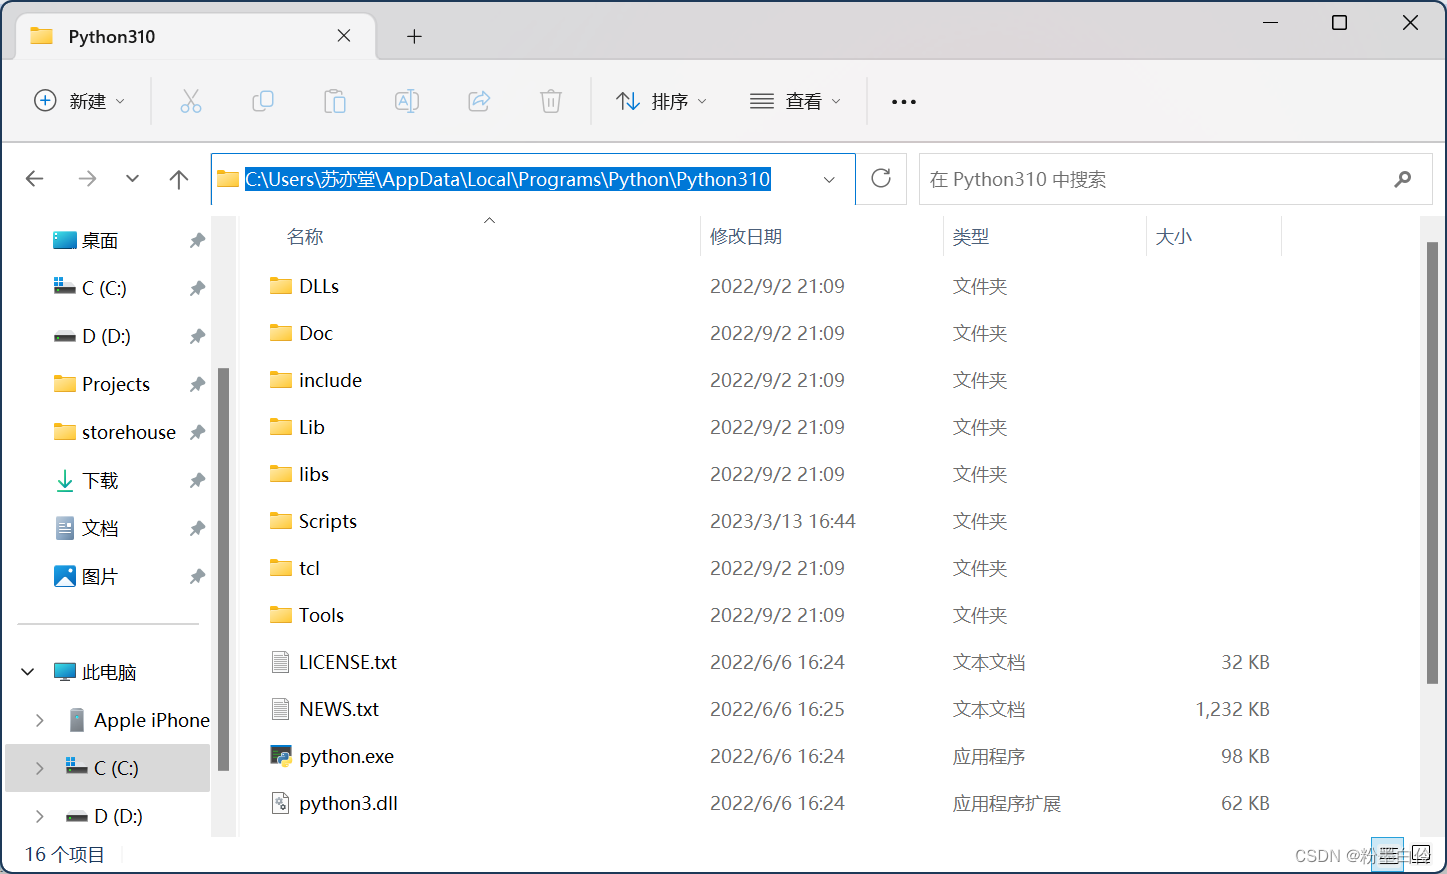
Task: Click the navigation pane scrollbar
Action: (223, 570)
